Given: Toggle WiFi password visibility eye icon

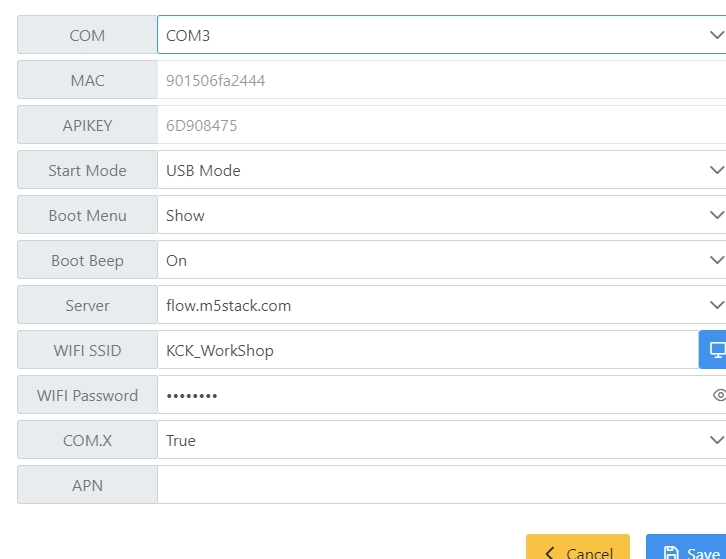Looking at the screenshot, I should (718, 395).
